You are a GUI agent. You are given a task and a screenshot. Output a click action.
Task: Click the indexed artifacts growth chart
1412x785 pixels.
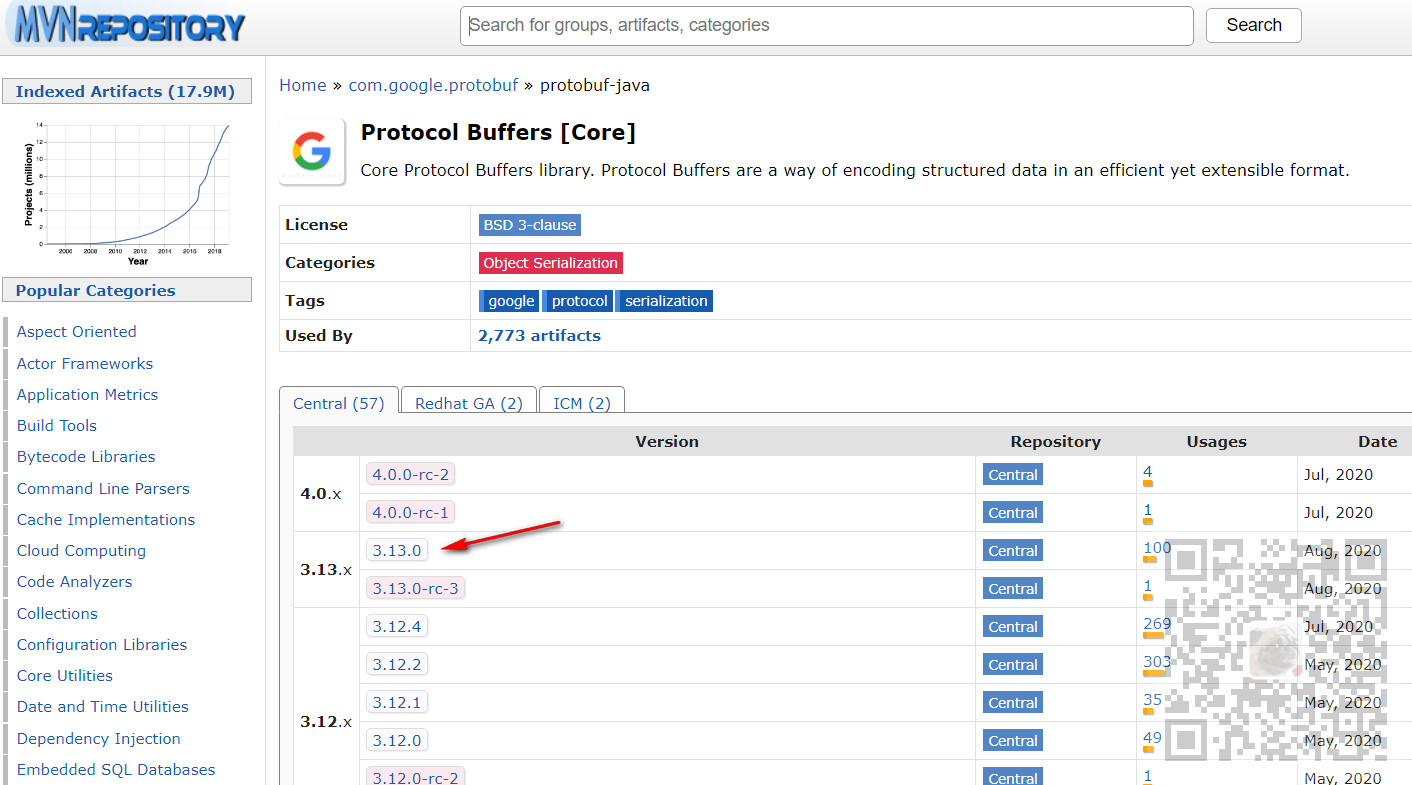[127, 192]
